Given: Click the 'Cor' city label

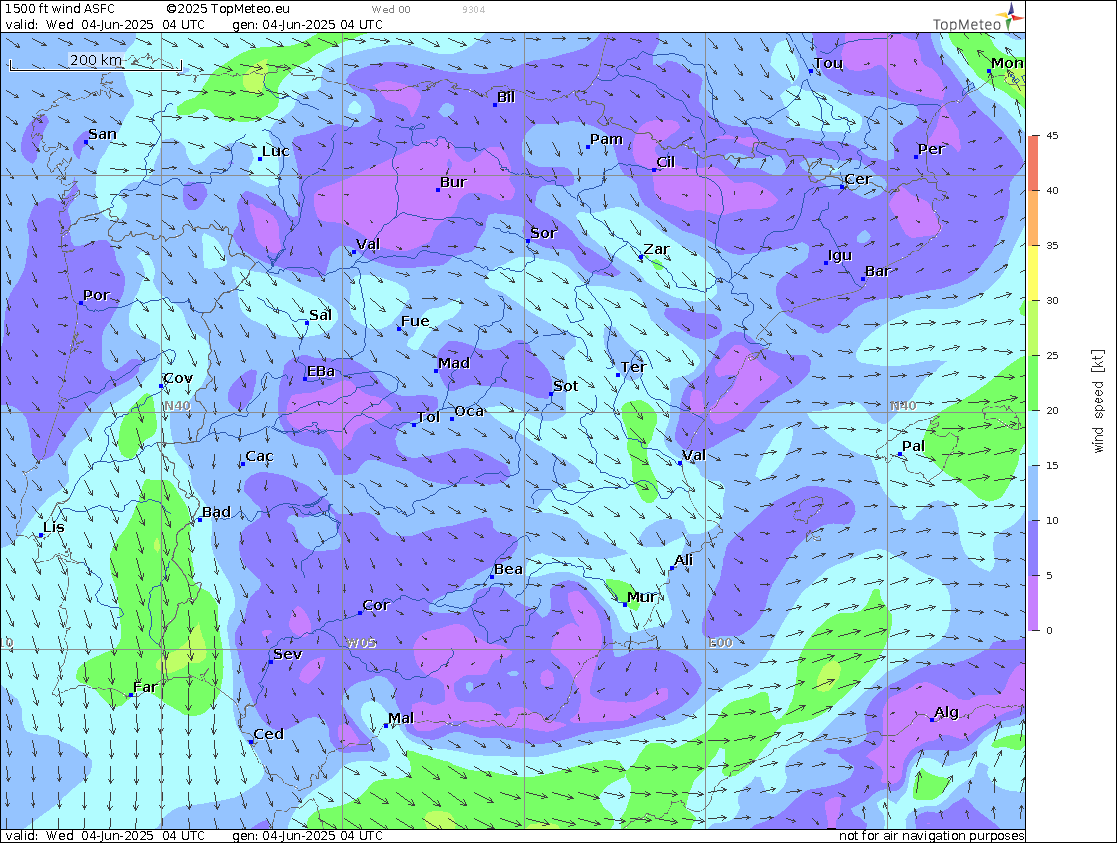Looking at the screenshot, I should click(x=376, y=605).
